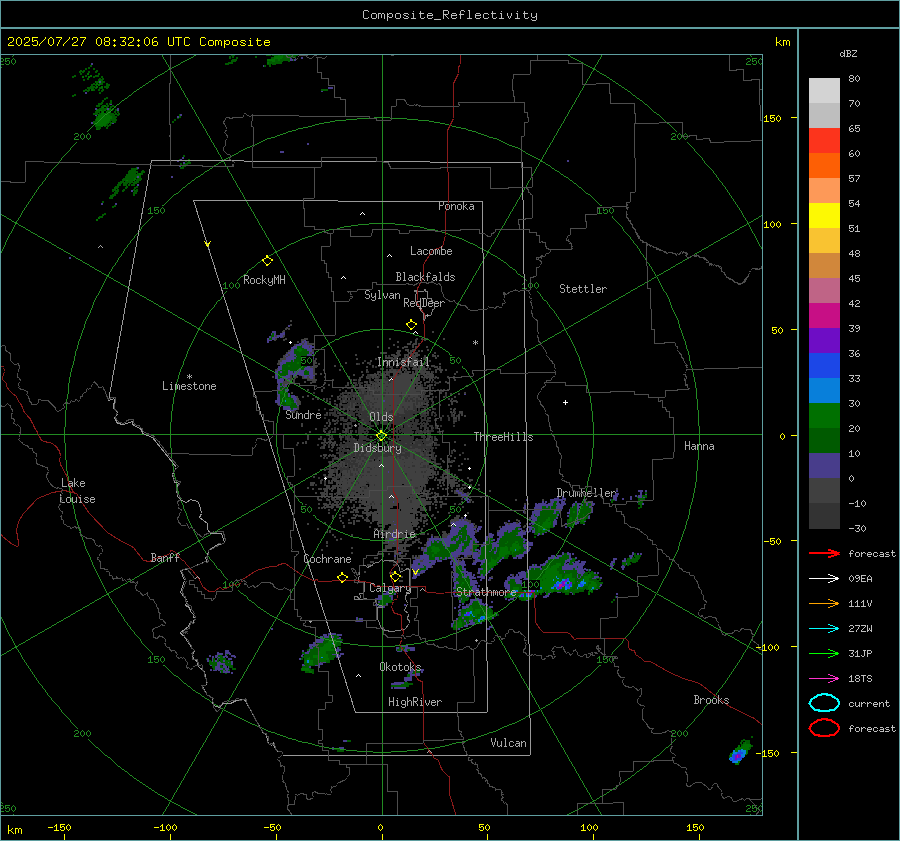Viewport: 900px width, 841px height.
Task: Click the isolated storm cell southeast of Brooks
Action: coord(740,751)
